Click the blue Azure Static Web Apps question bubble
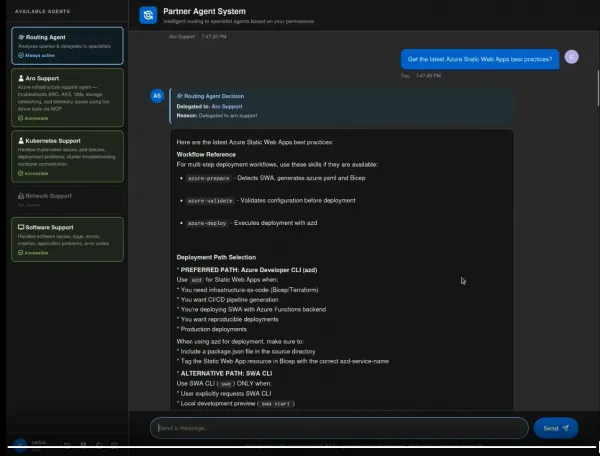Screen dimensions: 600x456 tap(480, 59)
